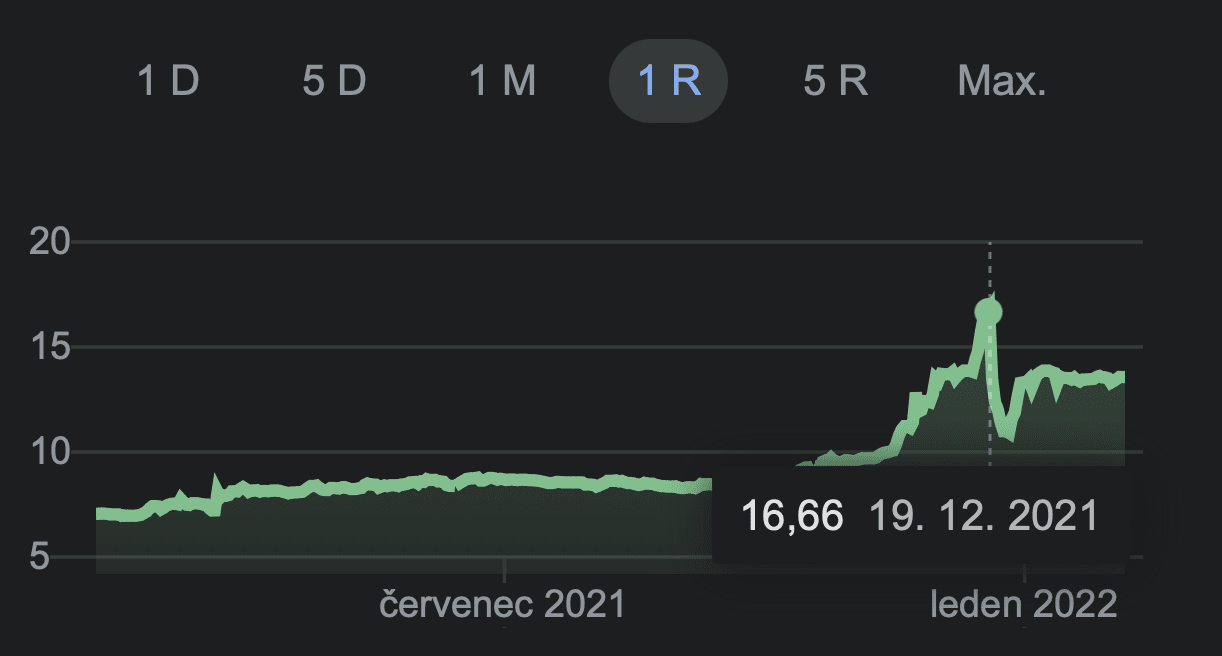Click the 16,66 value in tooltip
This screenshot has height=656, width=1222.
pyautogui.click(x=792, y=517)
